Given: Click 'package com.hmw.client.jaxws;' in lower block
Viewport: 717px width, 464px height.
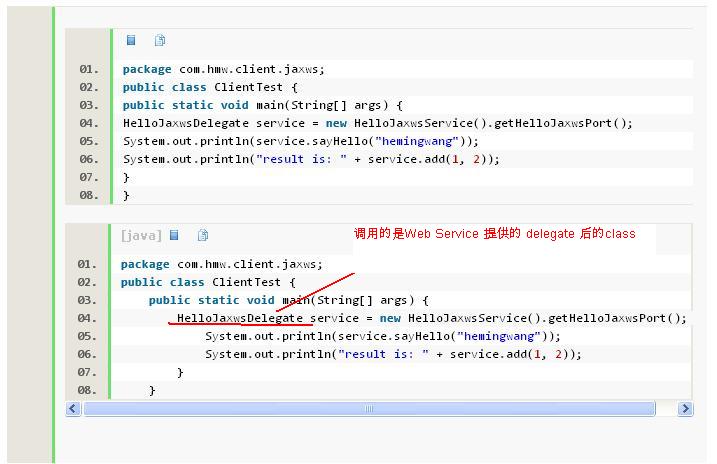Looking at the screenshot, I should click(x=222, y=264).
